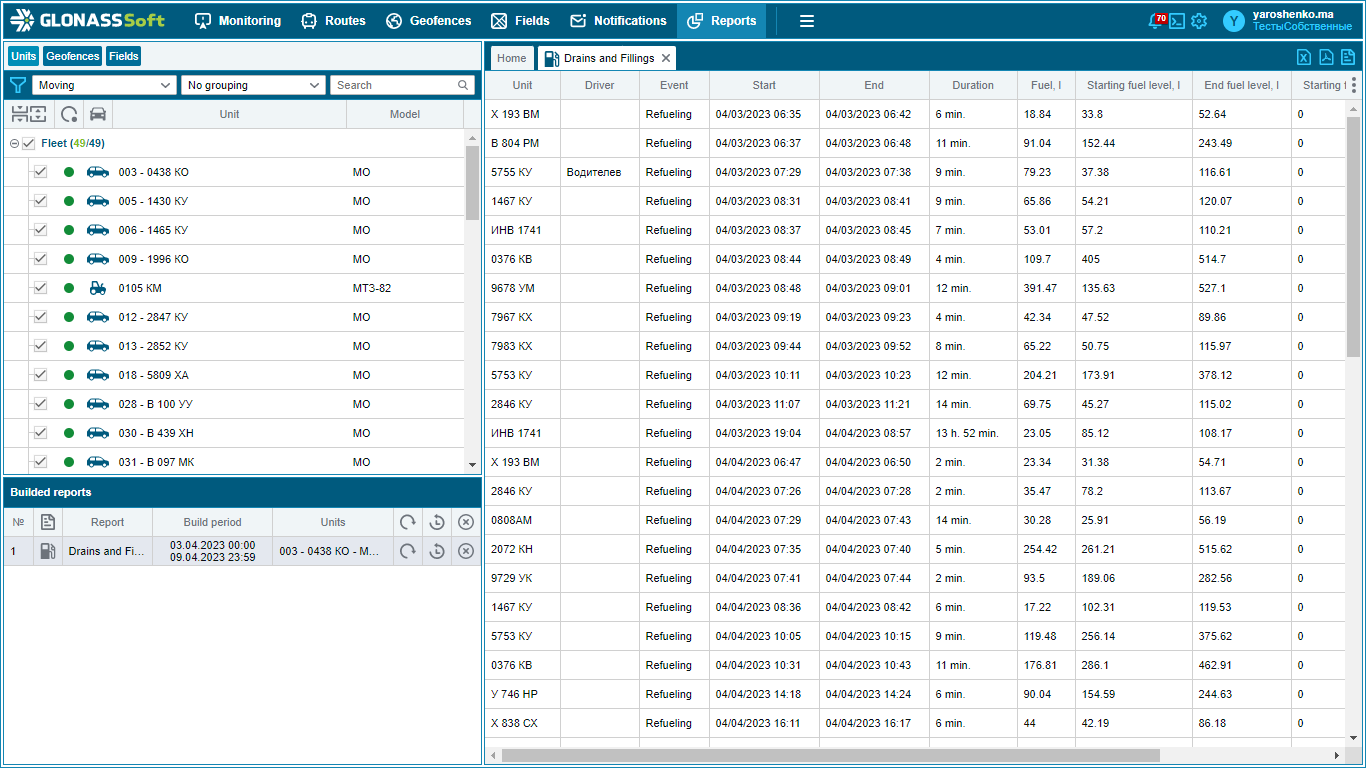The width and height of the screenshot is (1366, 768).
Task: Uncheck unit 009 - 1996 КО
Action: (40, 259)
